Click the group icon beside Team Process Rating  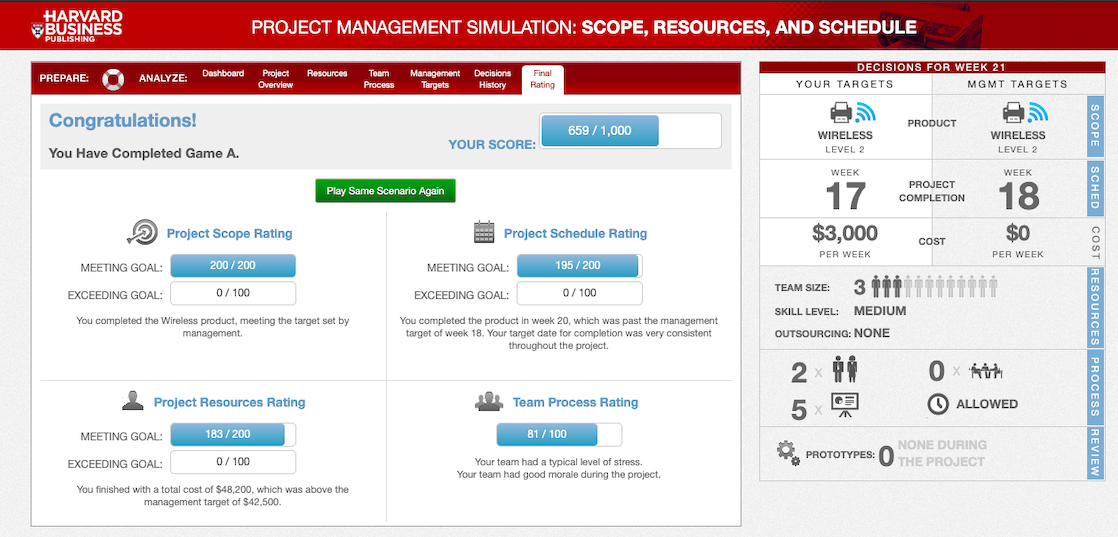click(489, 402)
